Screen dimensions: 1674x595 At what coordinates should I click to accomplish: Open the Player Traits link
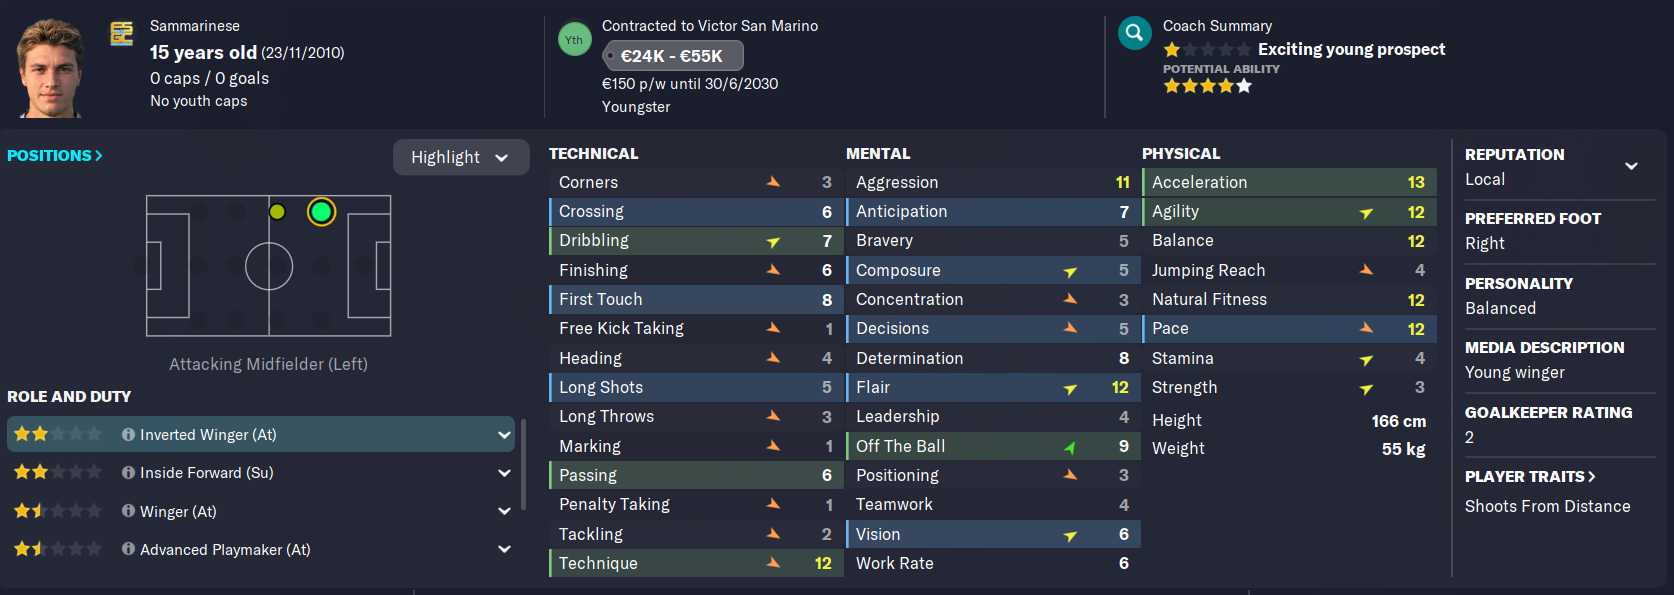click(x=1529, y=477)
